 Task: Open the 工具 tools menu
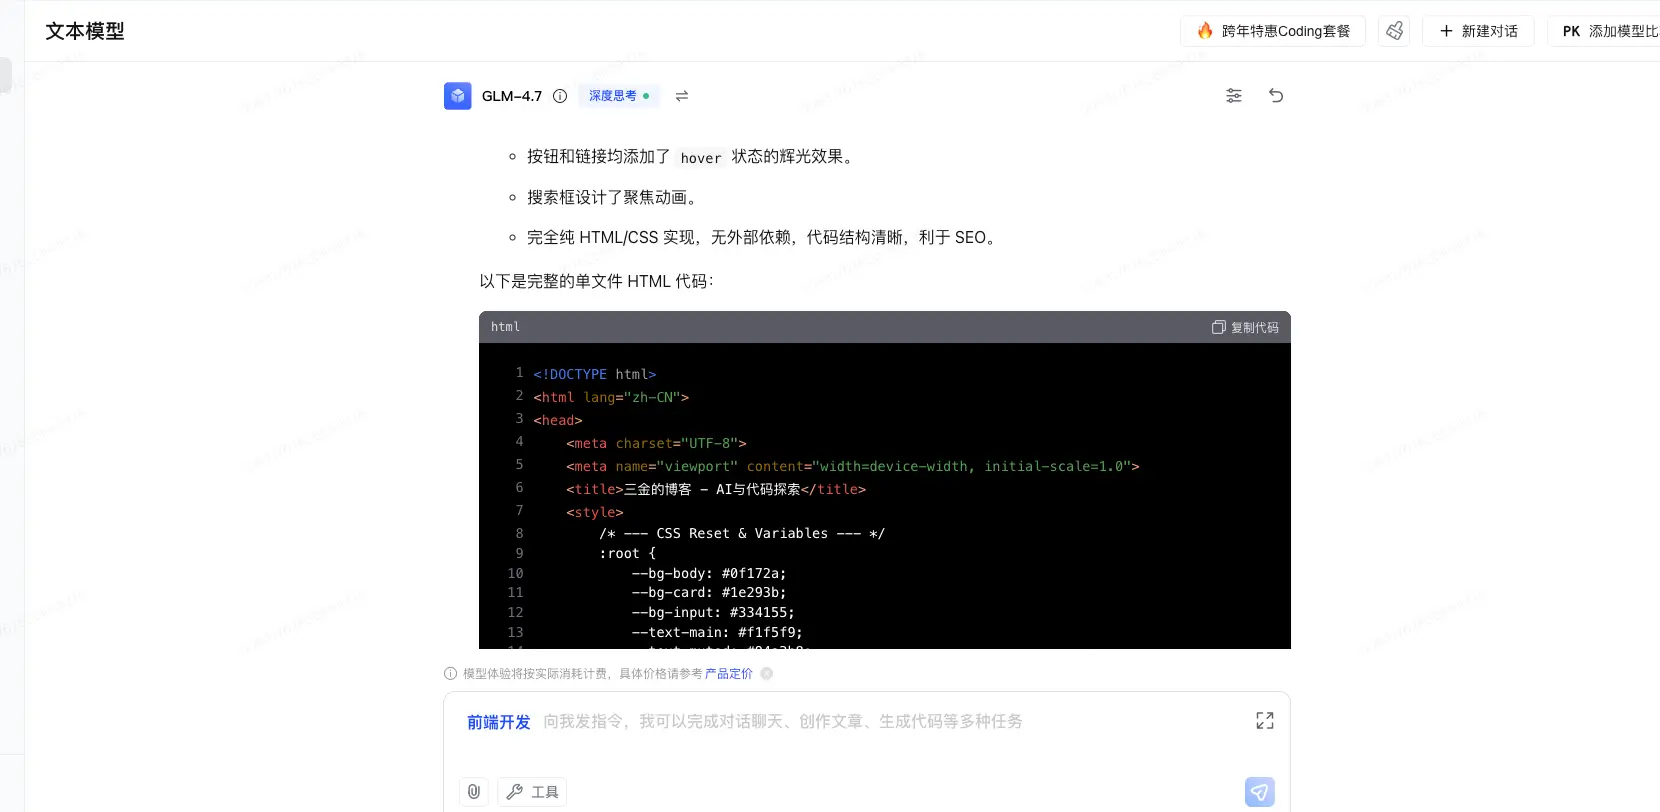(x=532, y=792)
